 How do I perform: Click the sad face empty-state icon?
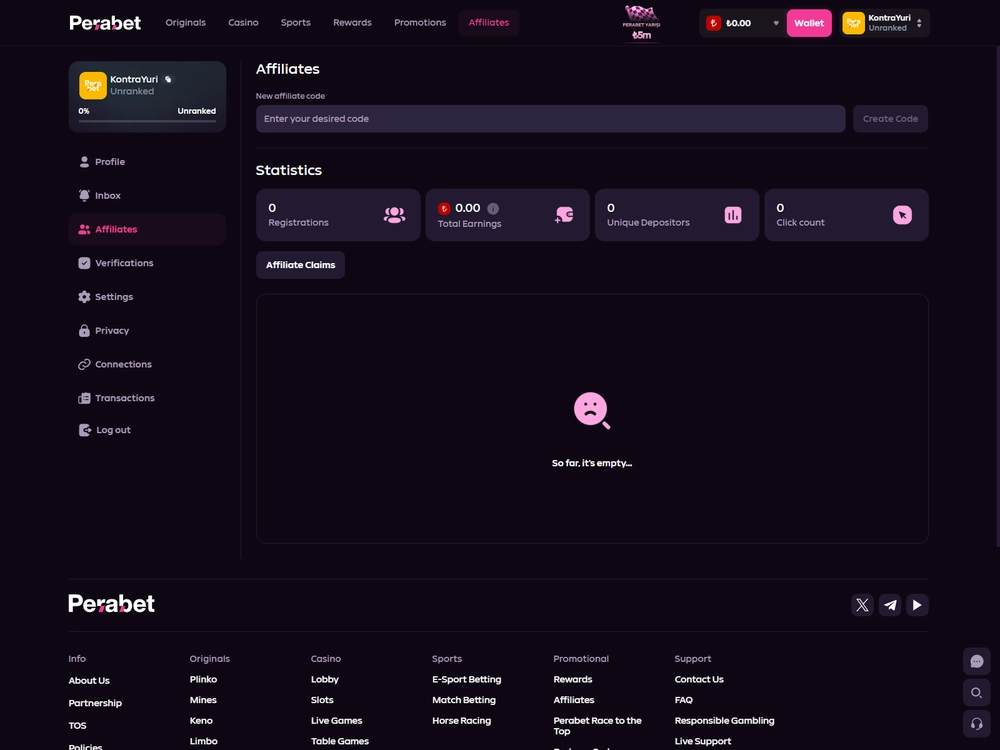pyautogui.click(x=592, y=410)
